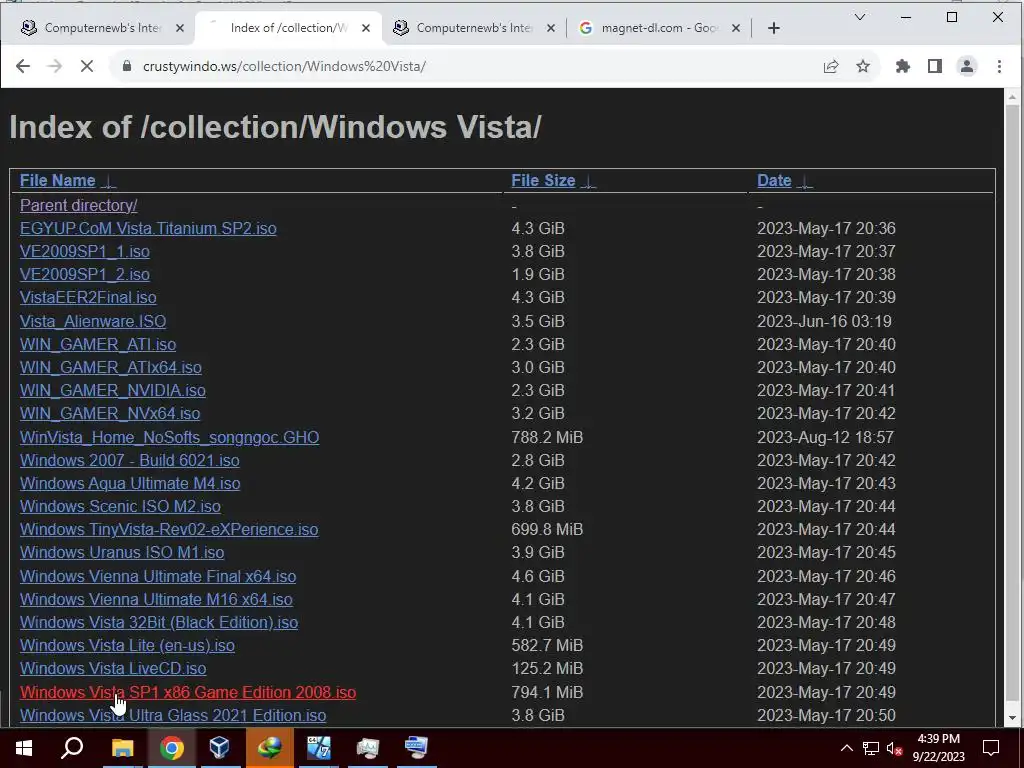The height and width of the screenshot is (768, 1024).
Task: Click page scrollbar up arrow
Action: (1012, 98)
